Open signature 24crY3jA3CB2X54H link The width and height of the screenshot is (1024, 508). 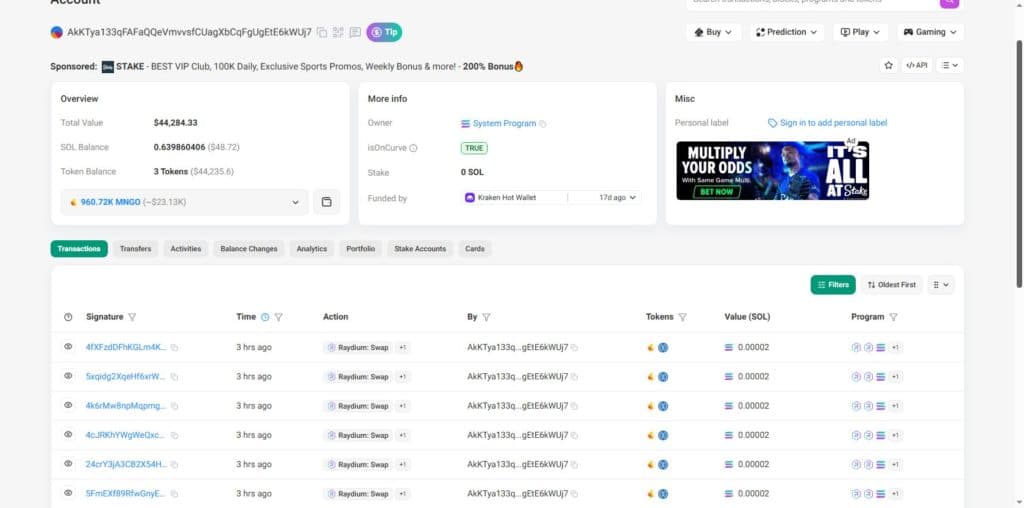click(x=126, y=464)
